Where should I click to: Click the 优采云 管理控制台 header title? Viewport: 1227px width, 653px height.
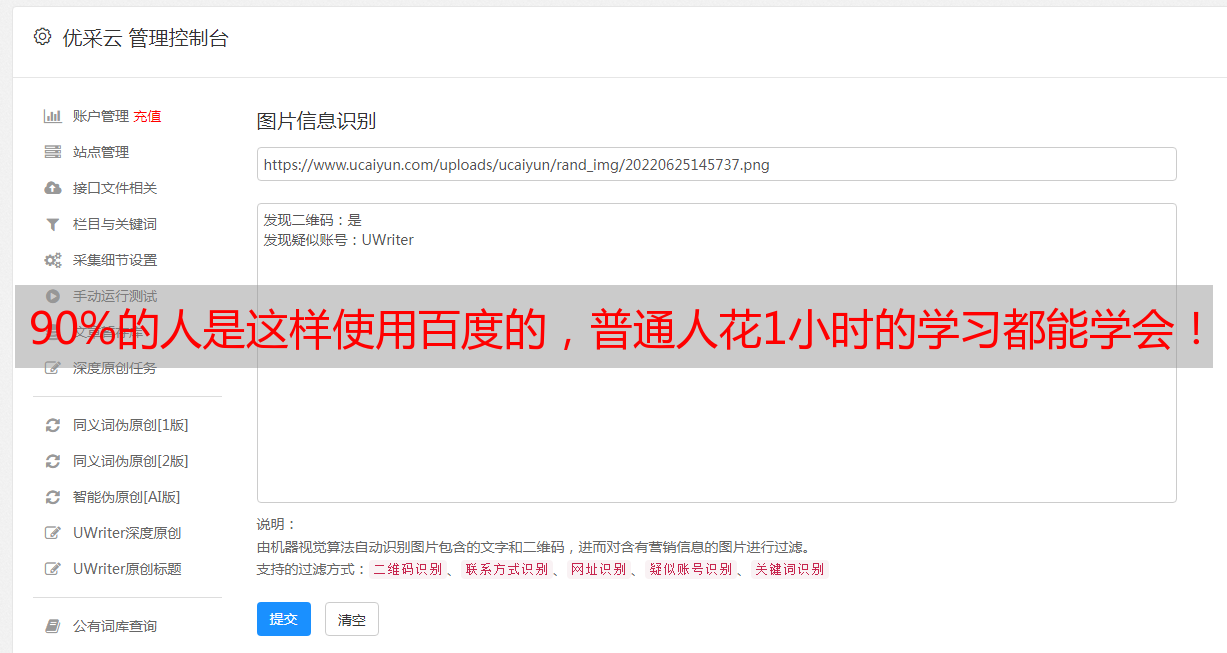145,38
